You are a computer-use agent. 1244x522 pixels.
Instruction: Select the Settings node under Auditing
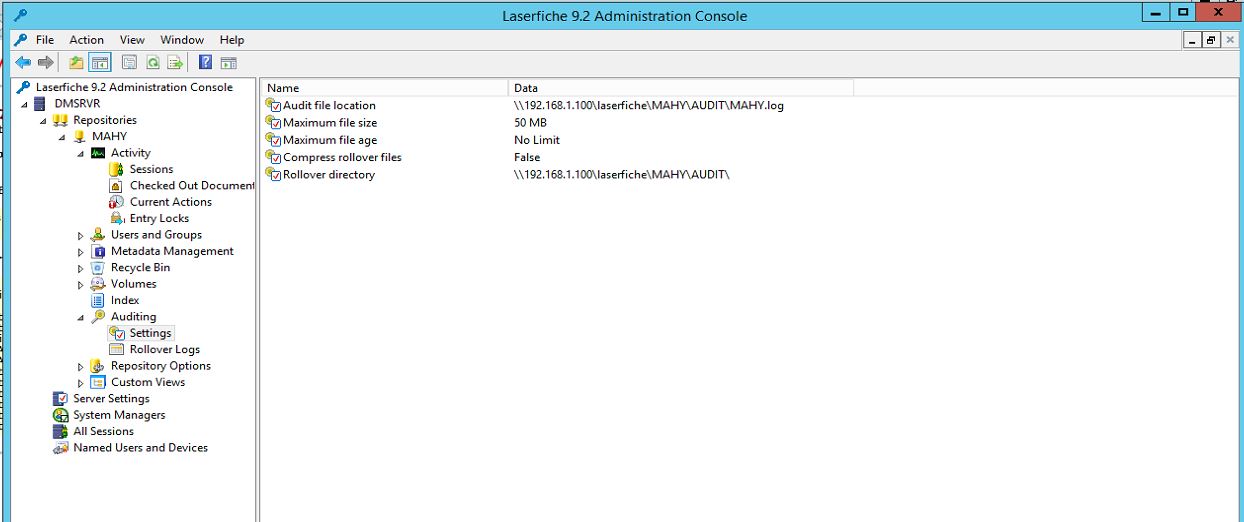(151, 333)
